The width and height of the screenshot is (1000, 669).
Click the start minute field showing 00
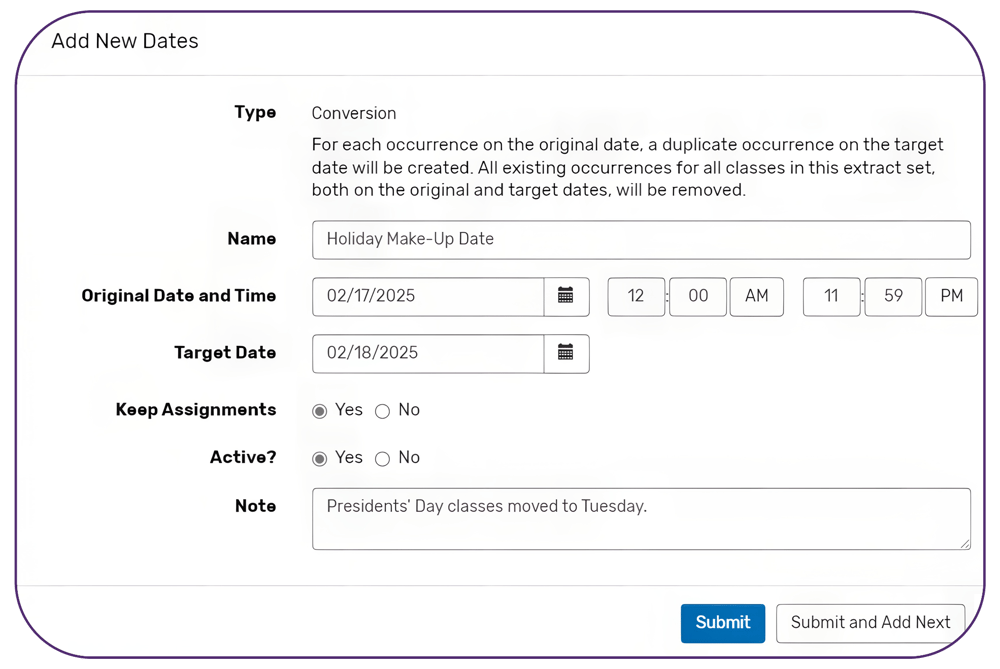point(698,297)
